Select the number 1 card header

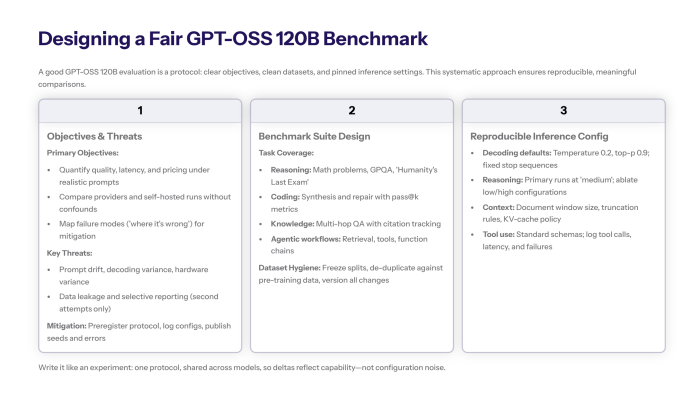[x=140, y=110]
